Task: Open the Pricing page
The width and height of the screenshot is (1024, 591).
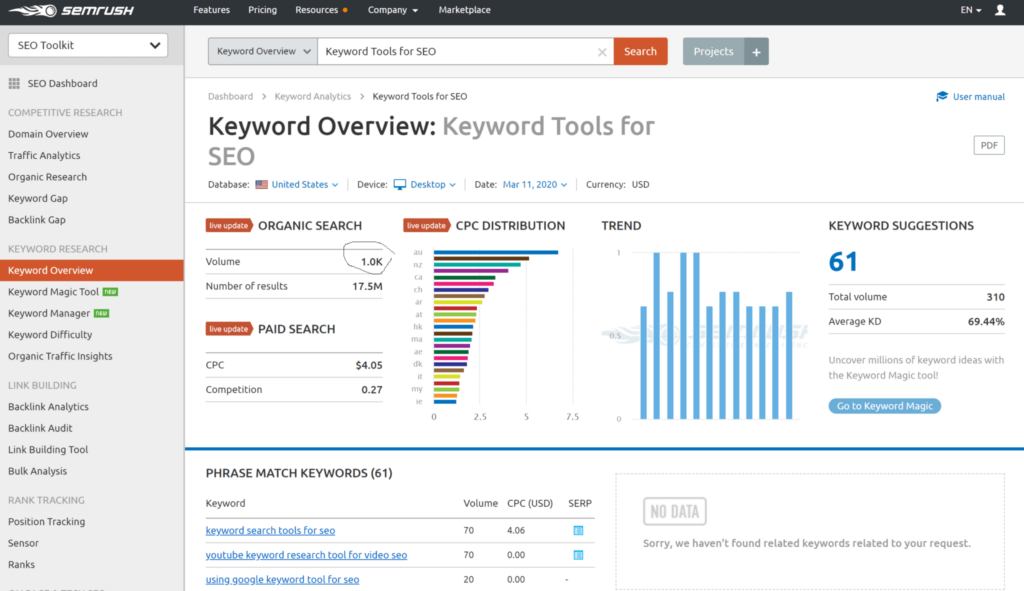Action: click(263, 10)
